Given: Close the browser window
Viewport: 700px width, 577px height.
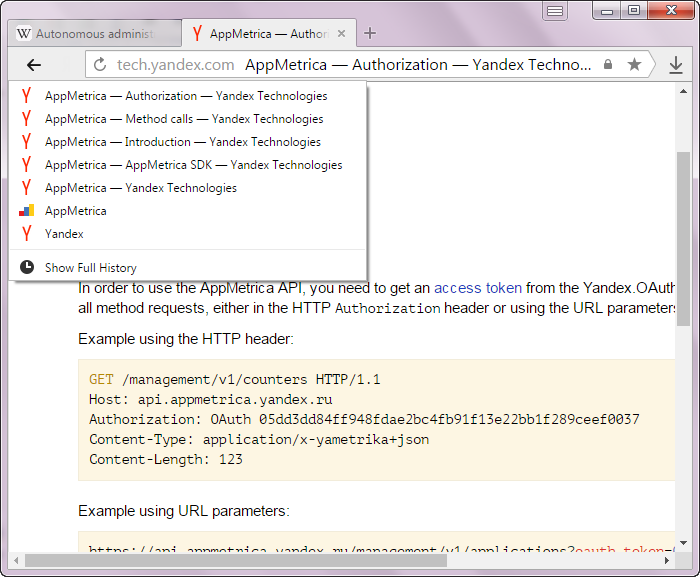Looking at the screenshot, I should (671, 10).
